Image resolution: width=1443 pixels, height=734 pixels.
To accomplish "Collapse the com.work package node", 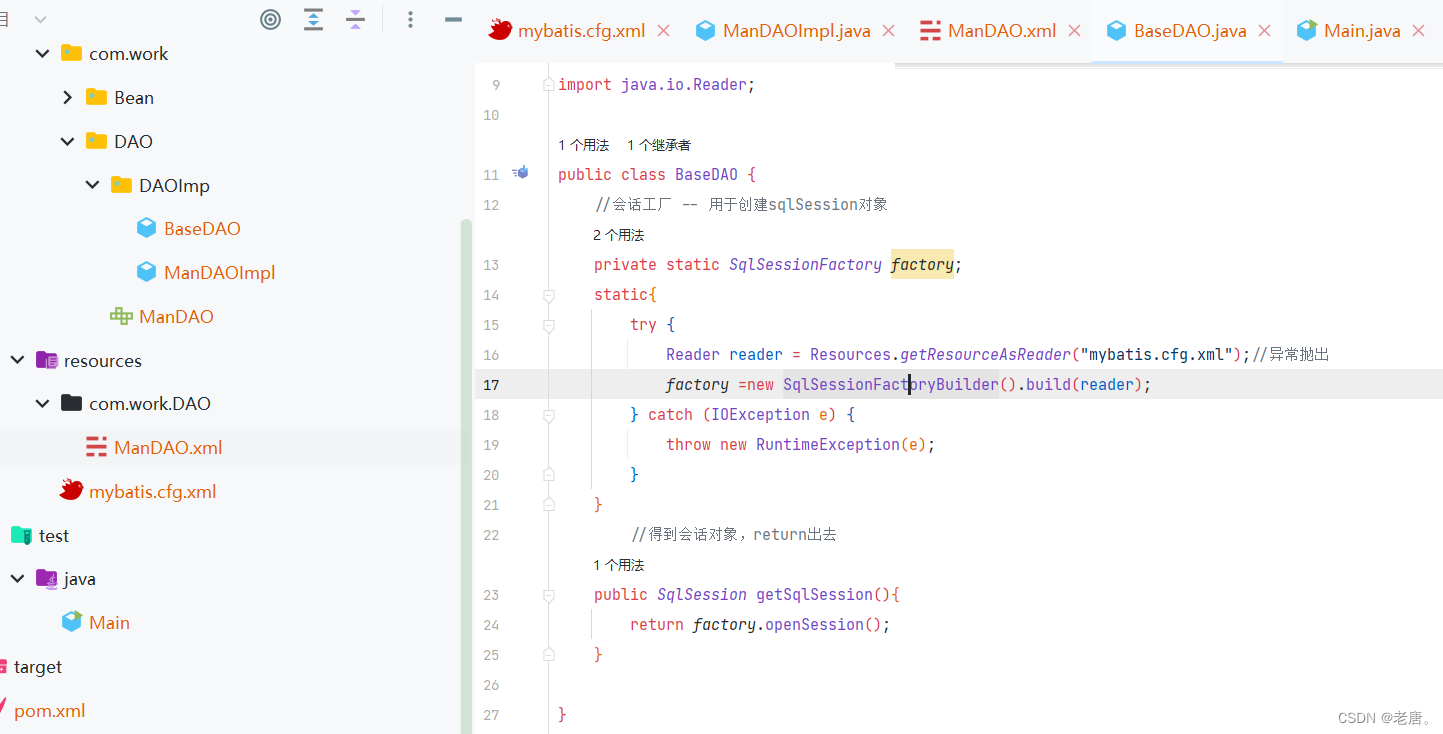I will tap(42, 54).
